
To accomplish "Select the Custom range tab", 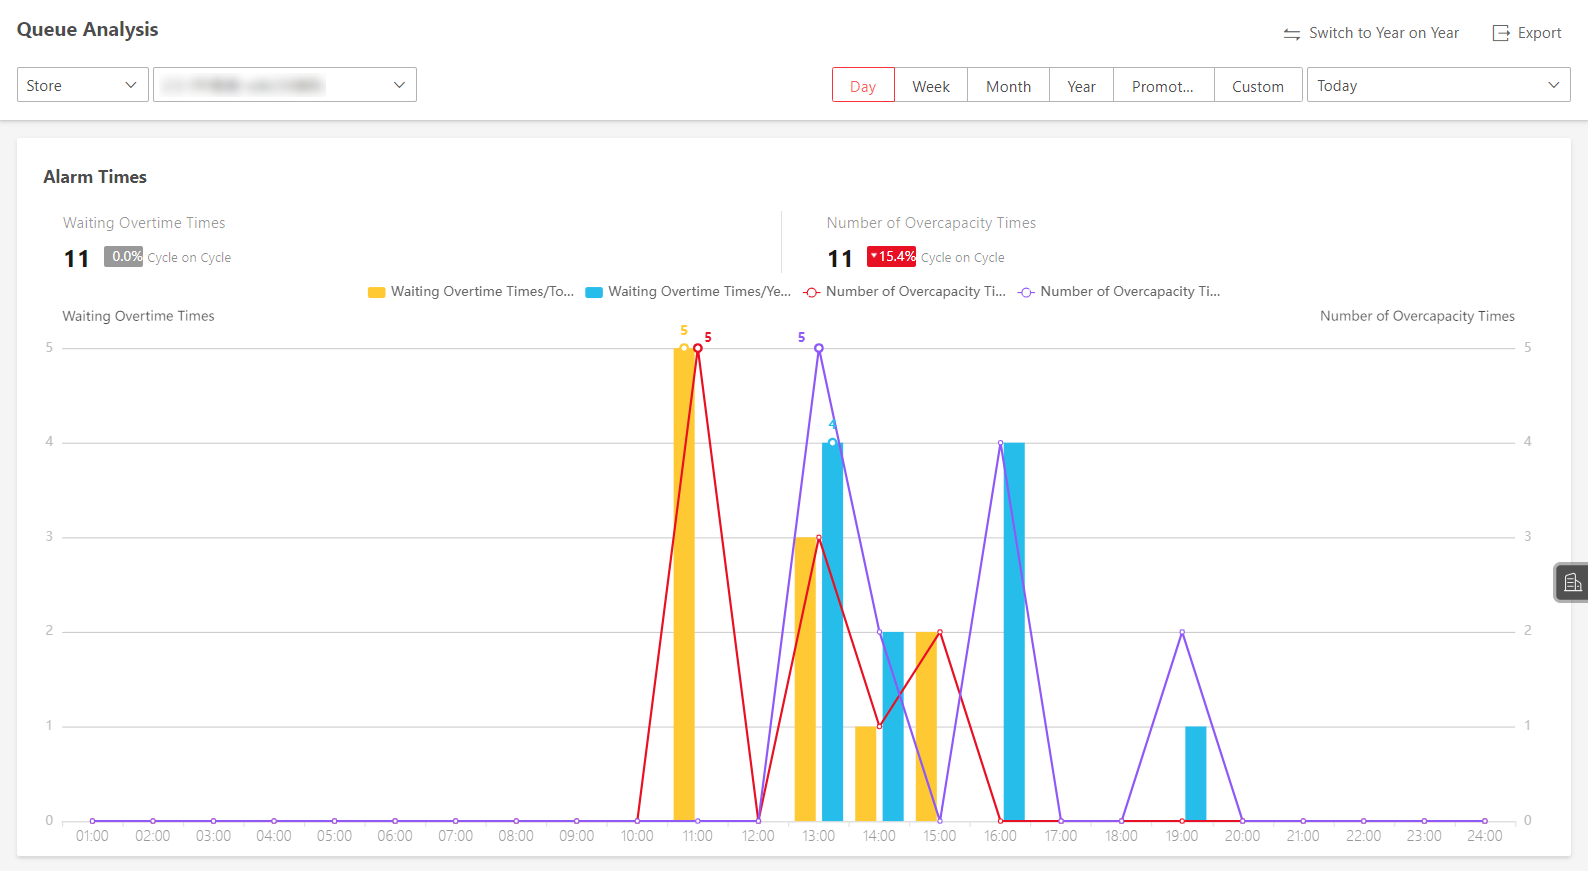I will pyautogui.click(x=1258, y=86).
